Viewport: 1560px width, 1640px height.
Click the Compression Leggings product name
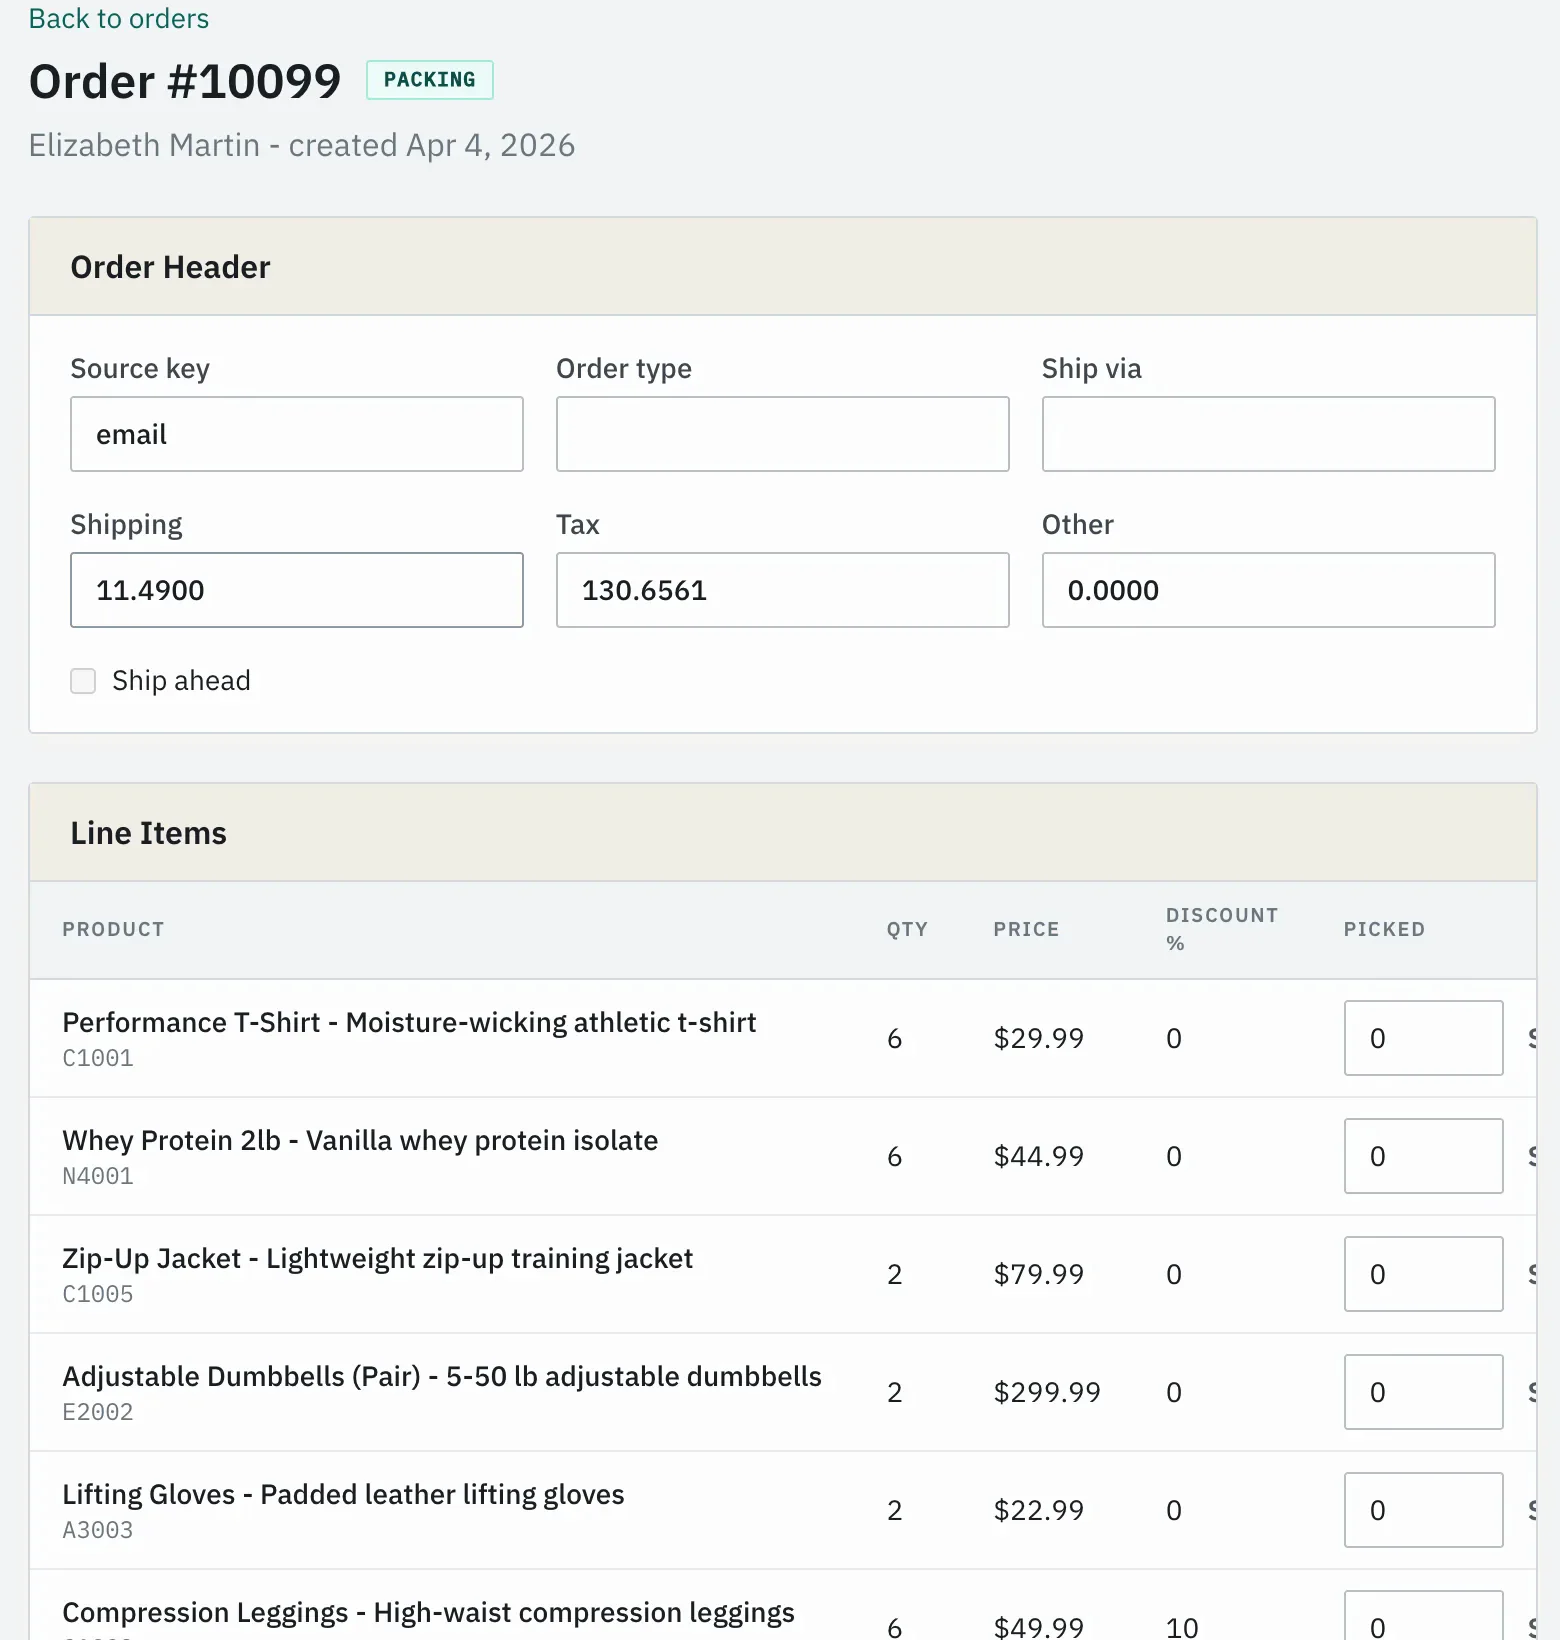coord(428,1612)
